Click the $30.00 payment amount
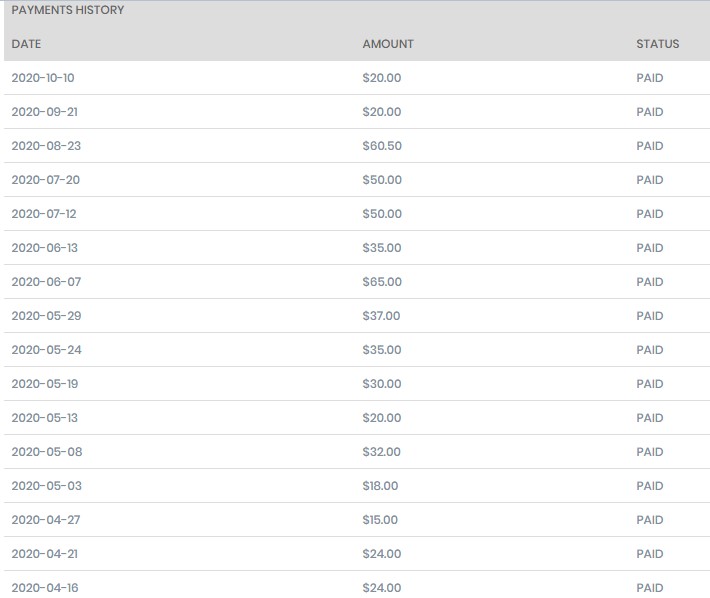The height and width of the screenshot is (598, 710). tap(382, 383)
